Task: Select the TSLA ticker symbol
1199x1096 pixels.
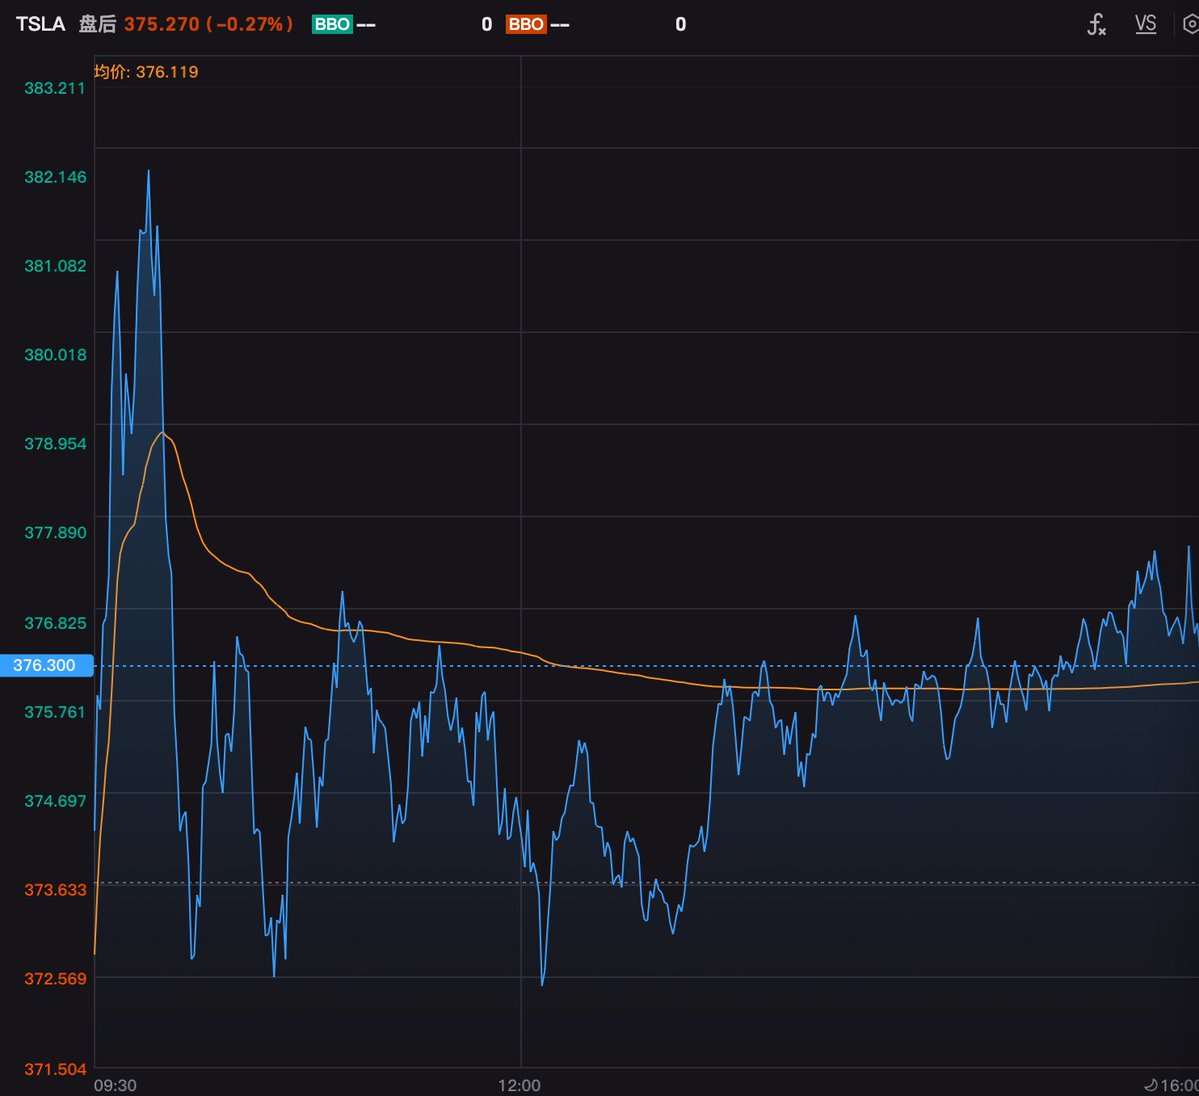Action: point(41,24)
